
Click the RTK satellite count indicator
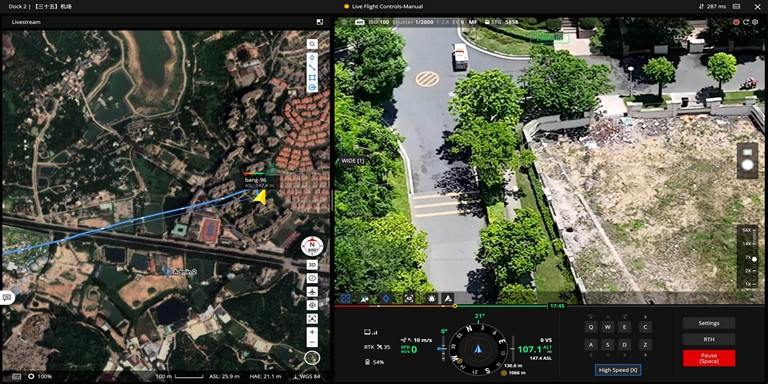click(x=377, y=347)
